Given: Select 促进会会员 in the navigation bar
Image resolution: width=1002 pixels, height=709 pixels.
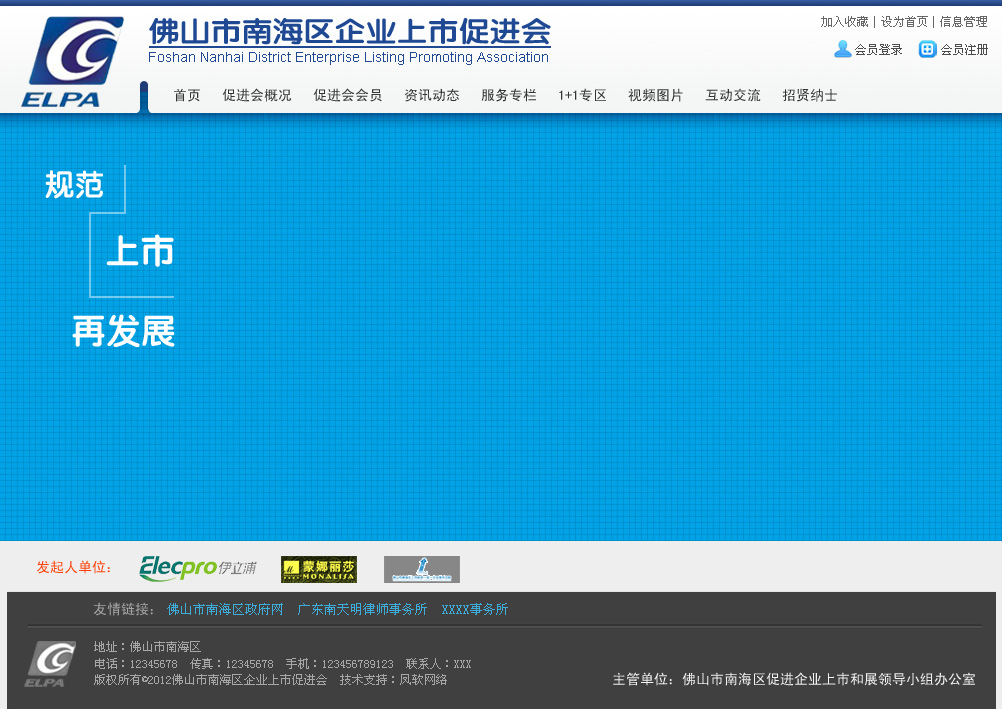Looking at the screenshot, I should tap(347, 96).
